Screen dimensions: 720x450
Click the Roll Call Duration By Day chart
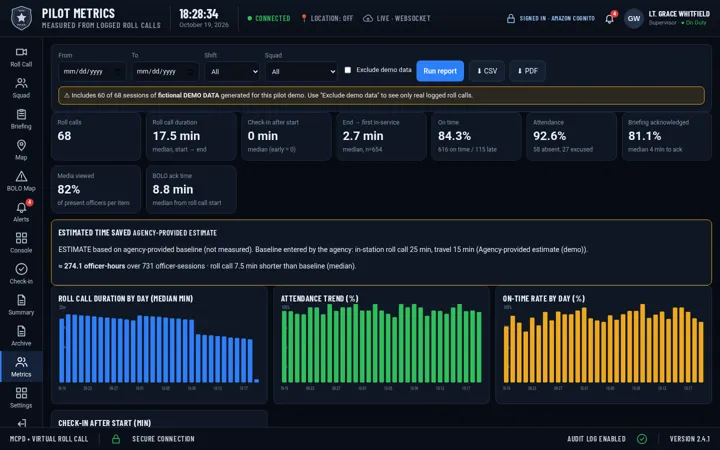(x=159, y=345)
